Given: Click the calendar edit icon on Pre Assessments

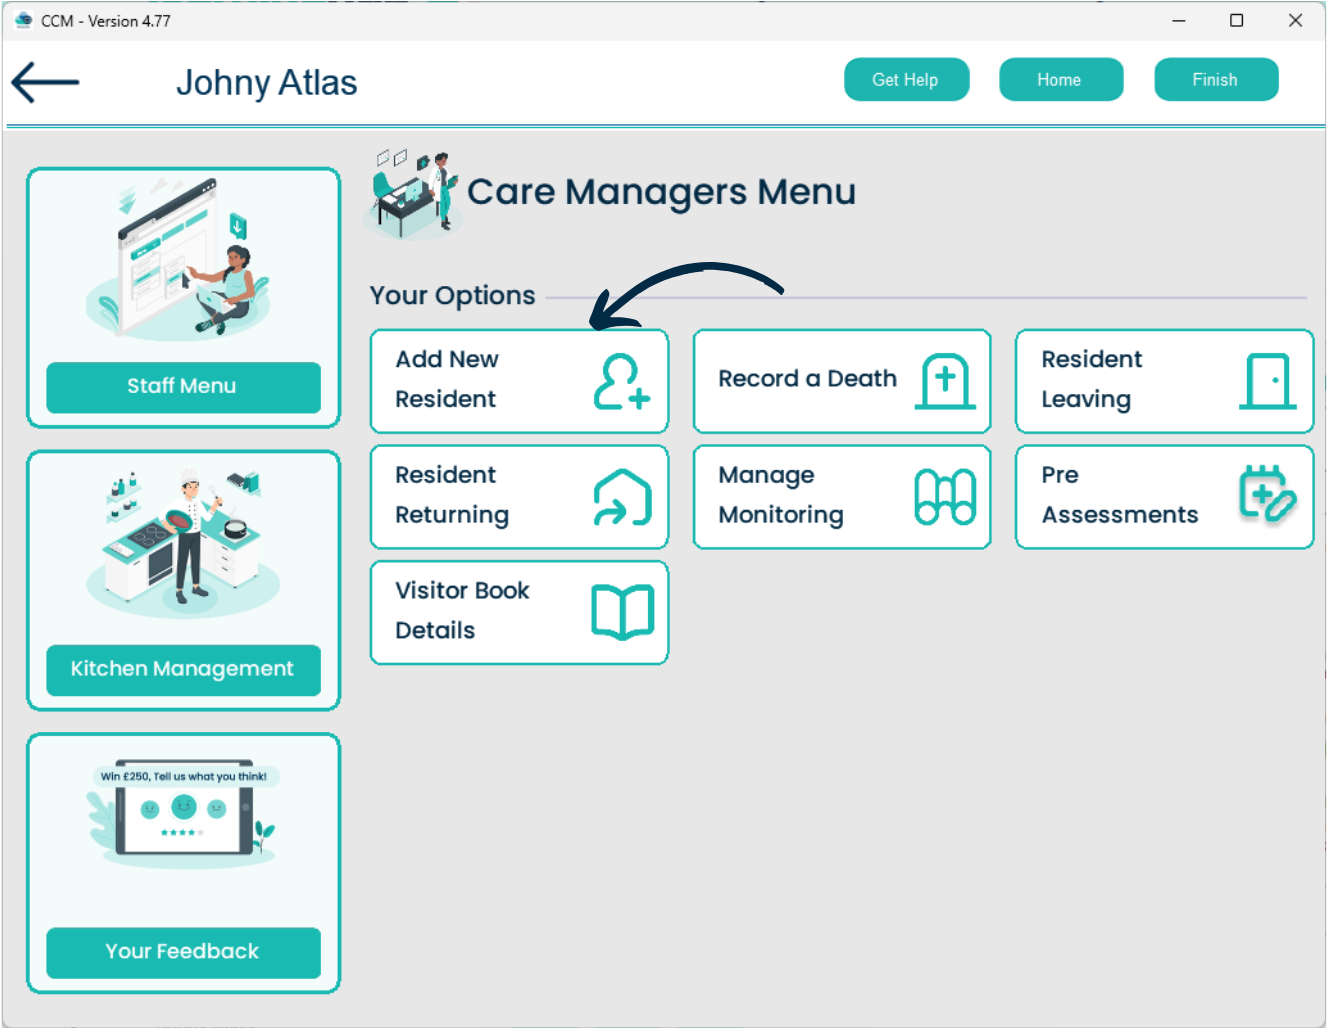Looking at the screenshot, I should (x=1268, y=493).
